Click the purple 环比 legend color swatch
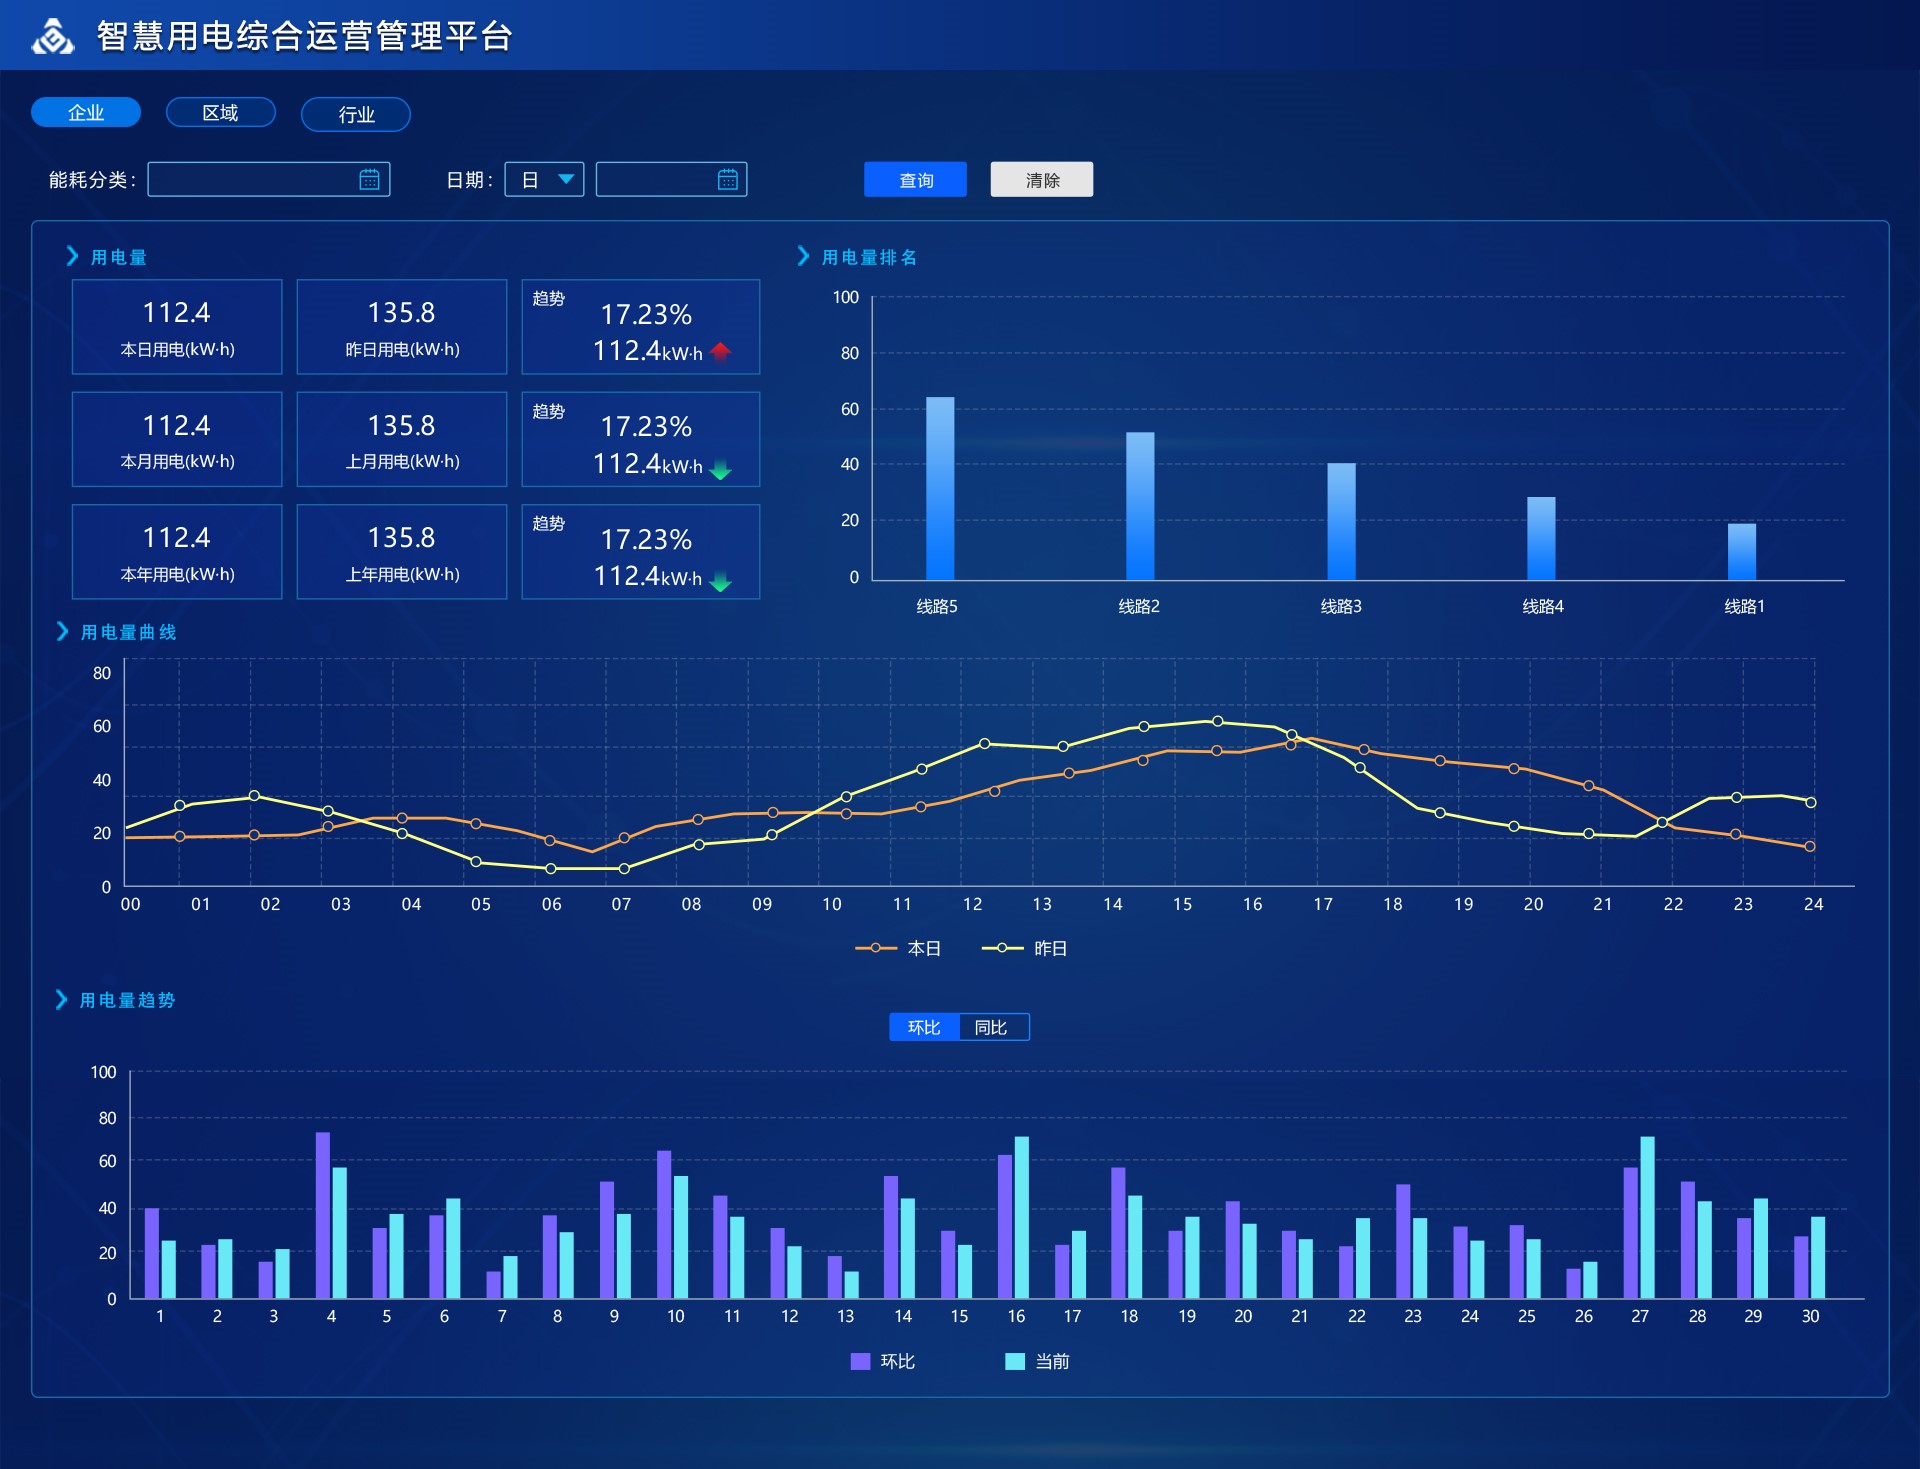The image size is (1920, 1469). point(860,1361)
